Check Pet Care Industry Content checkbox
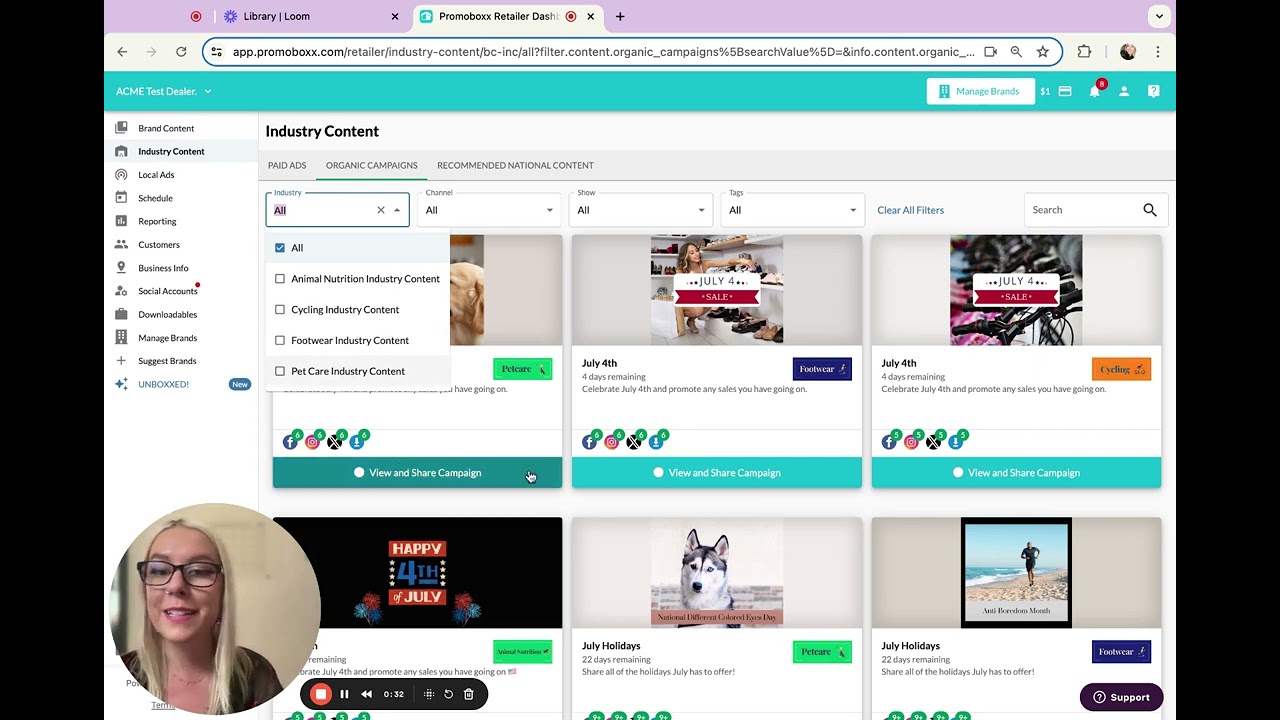Image resolution: width=1280 pixels, height=720 pixels. 280,371
